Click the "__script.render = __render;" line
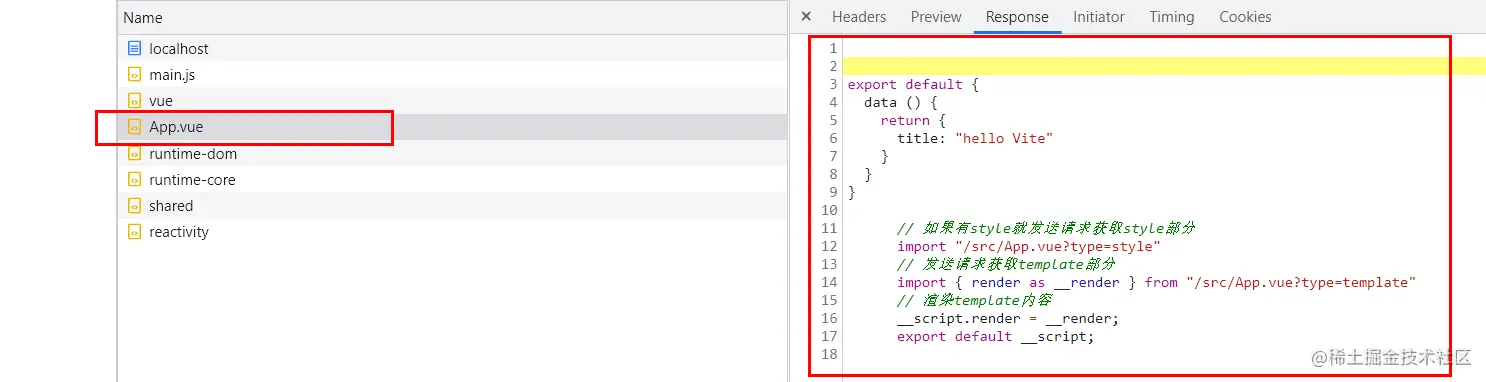 tap(1008, 319)
